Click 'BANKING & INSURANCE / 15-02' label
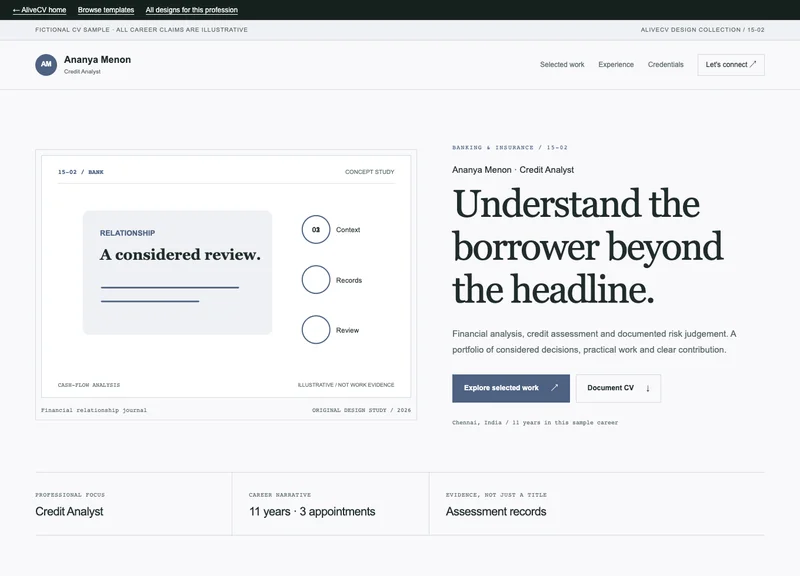 [510, 147]
